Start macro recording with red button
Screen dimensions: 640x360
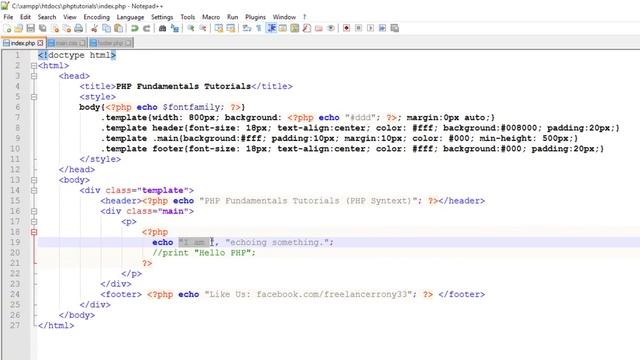347,28
